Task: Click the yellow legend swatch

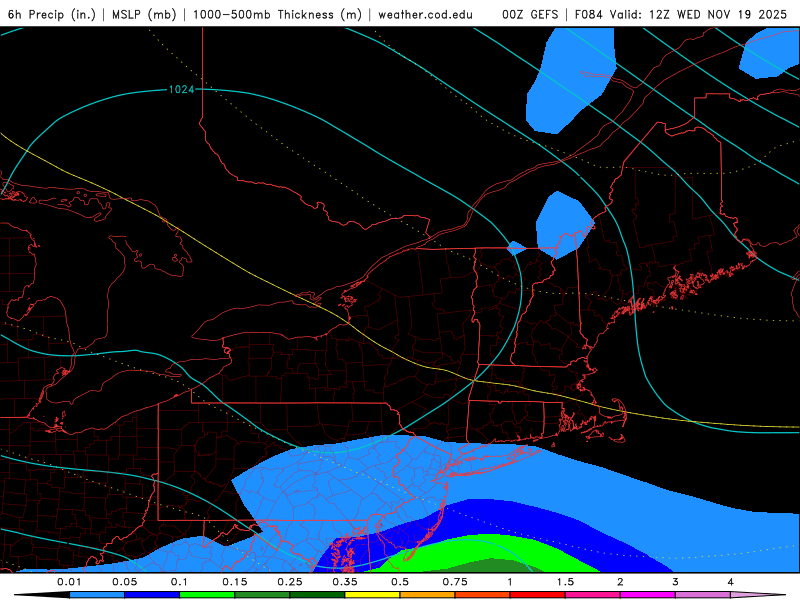Action: point(372,595)
